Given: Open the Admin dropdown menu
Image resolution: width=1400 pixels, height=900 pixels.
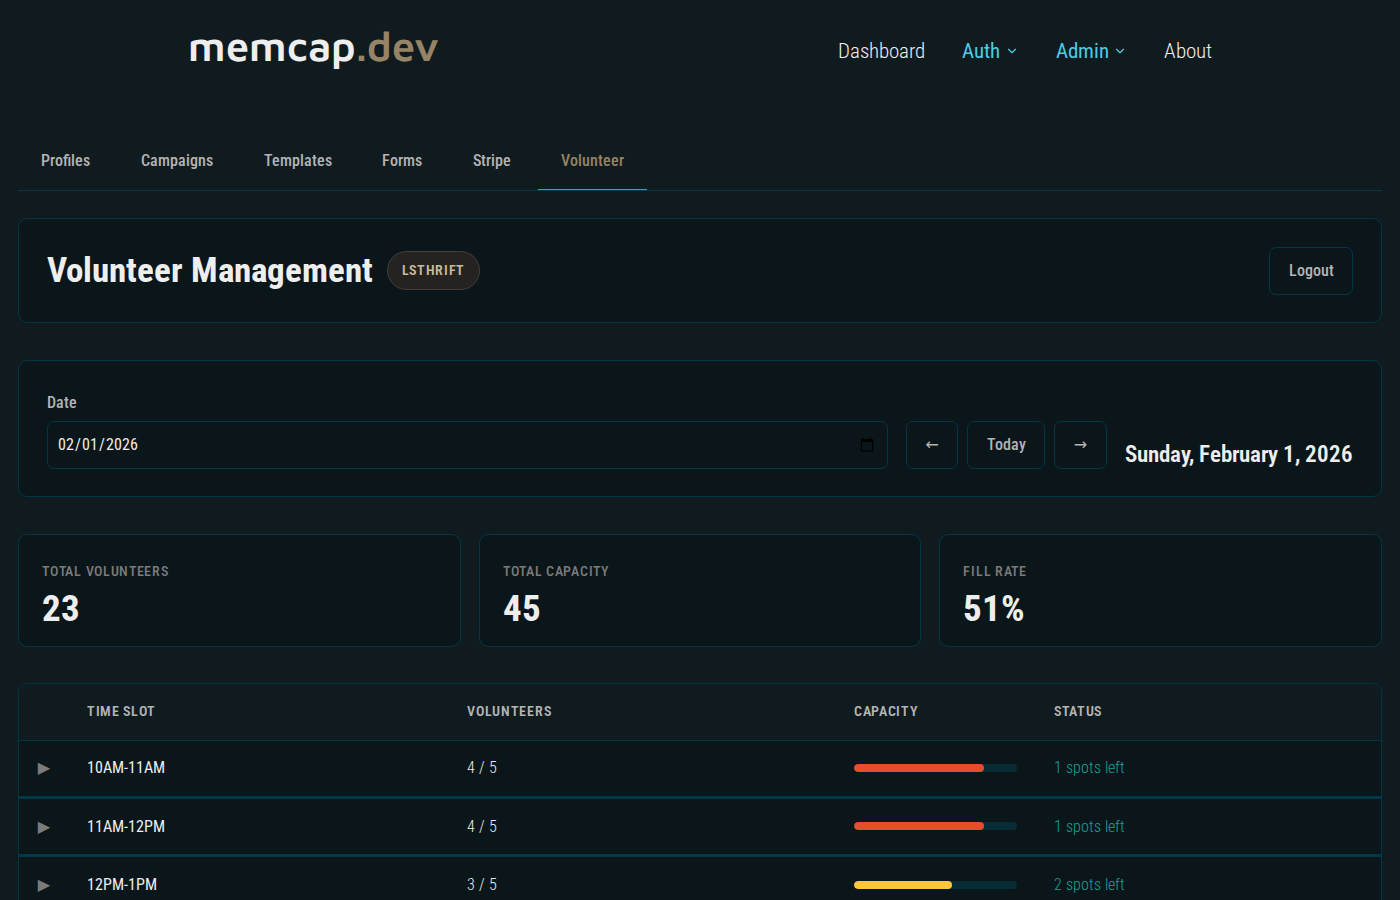Looking at the screenshot, I should click(1089, 50).
